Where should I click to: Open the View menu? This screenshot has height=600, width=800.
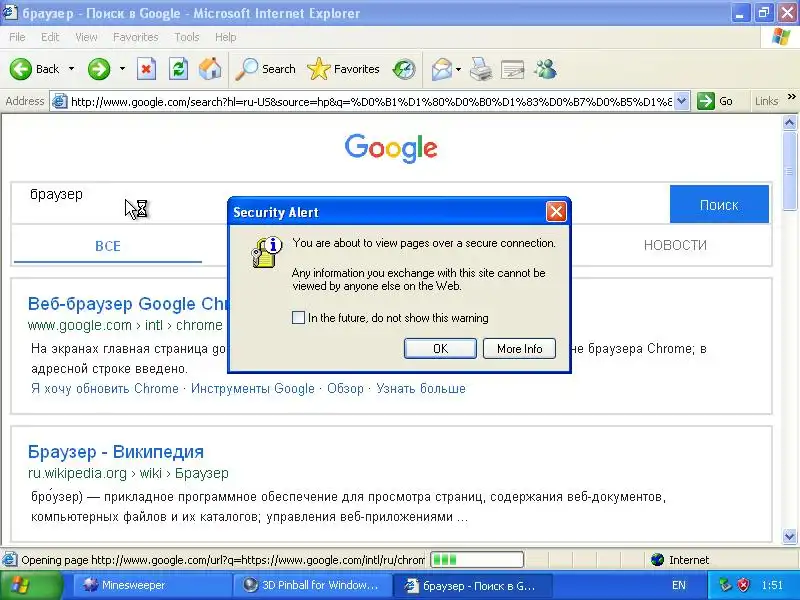pos(86,37)
